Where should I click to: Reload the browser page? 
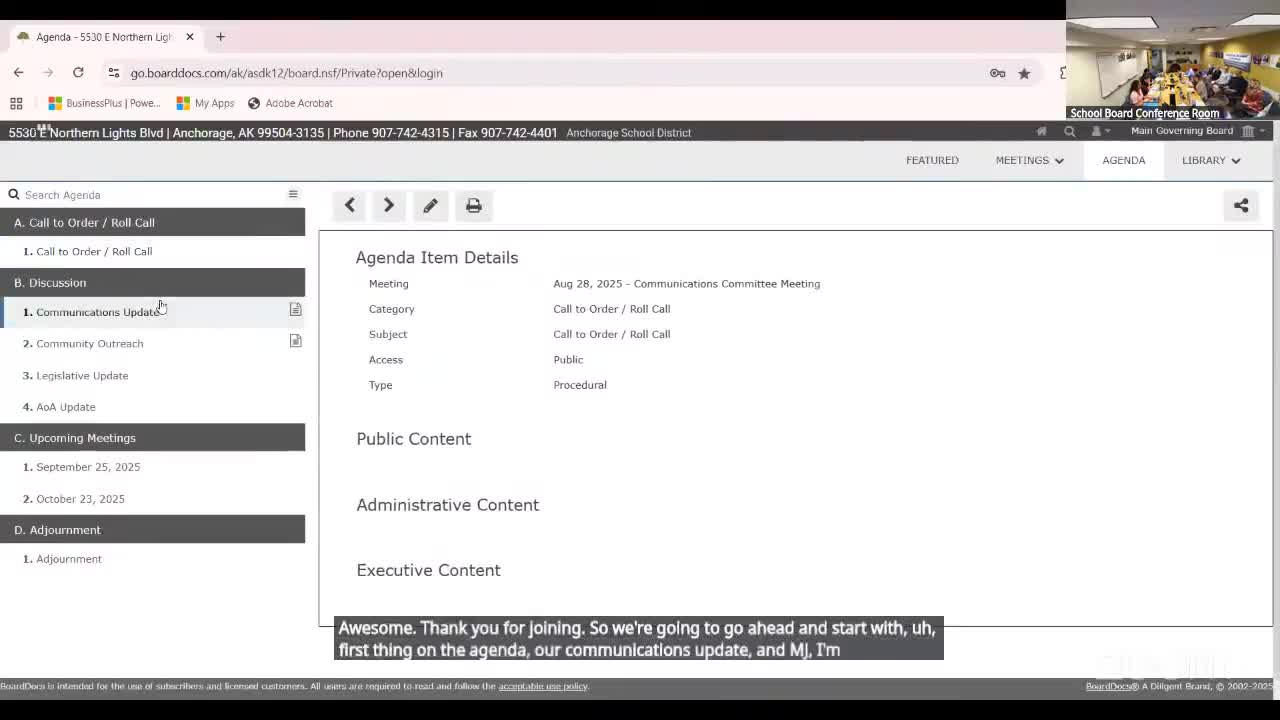click(x=78, y=73)
